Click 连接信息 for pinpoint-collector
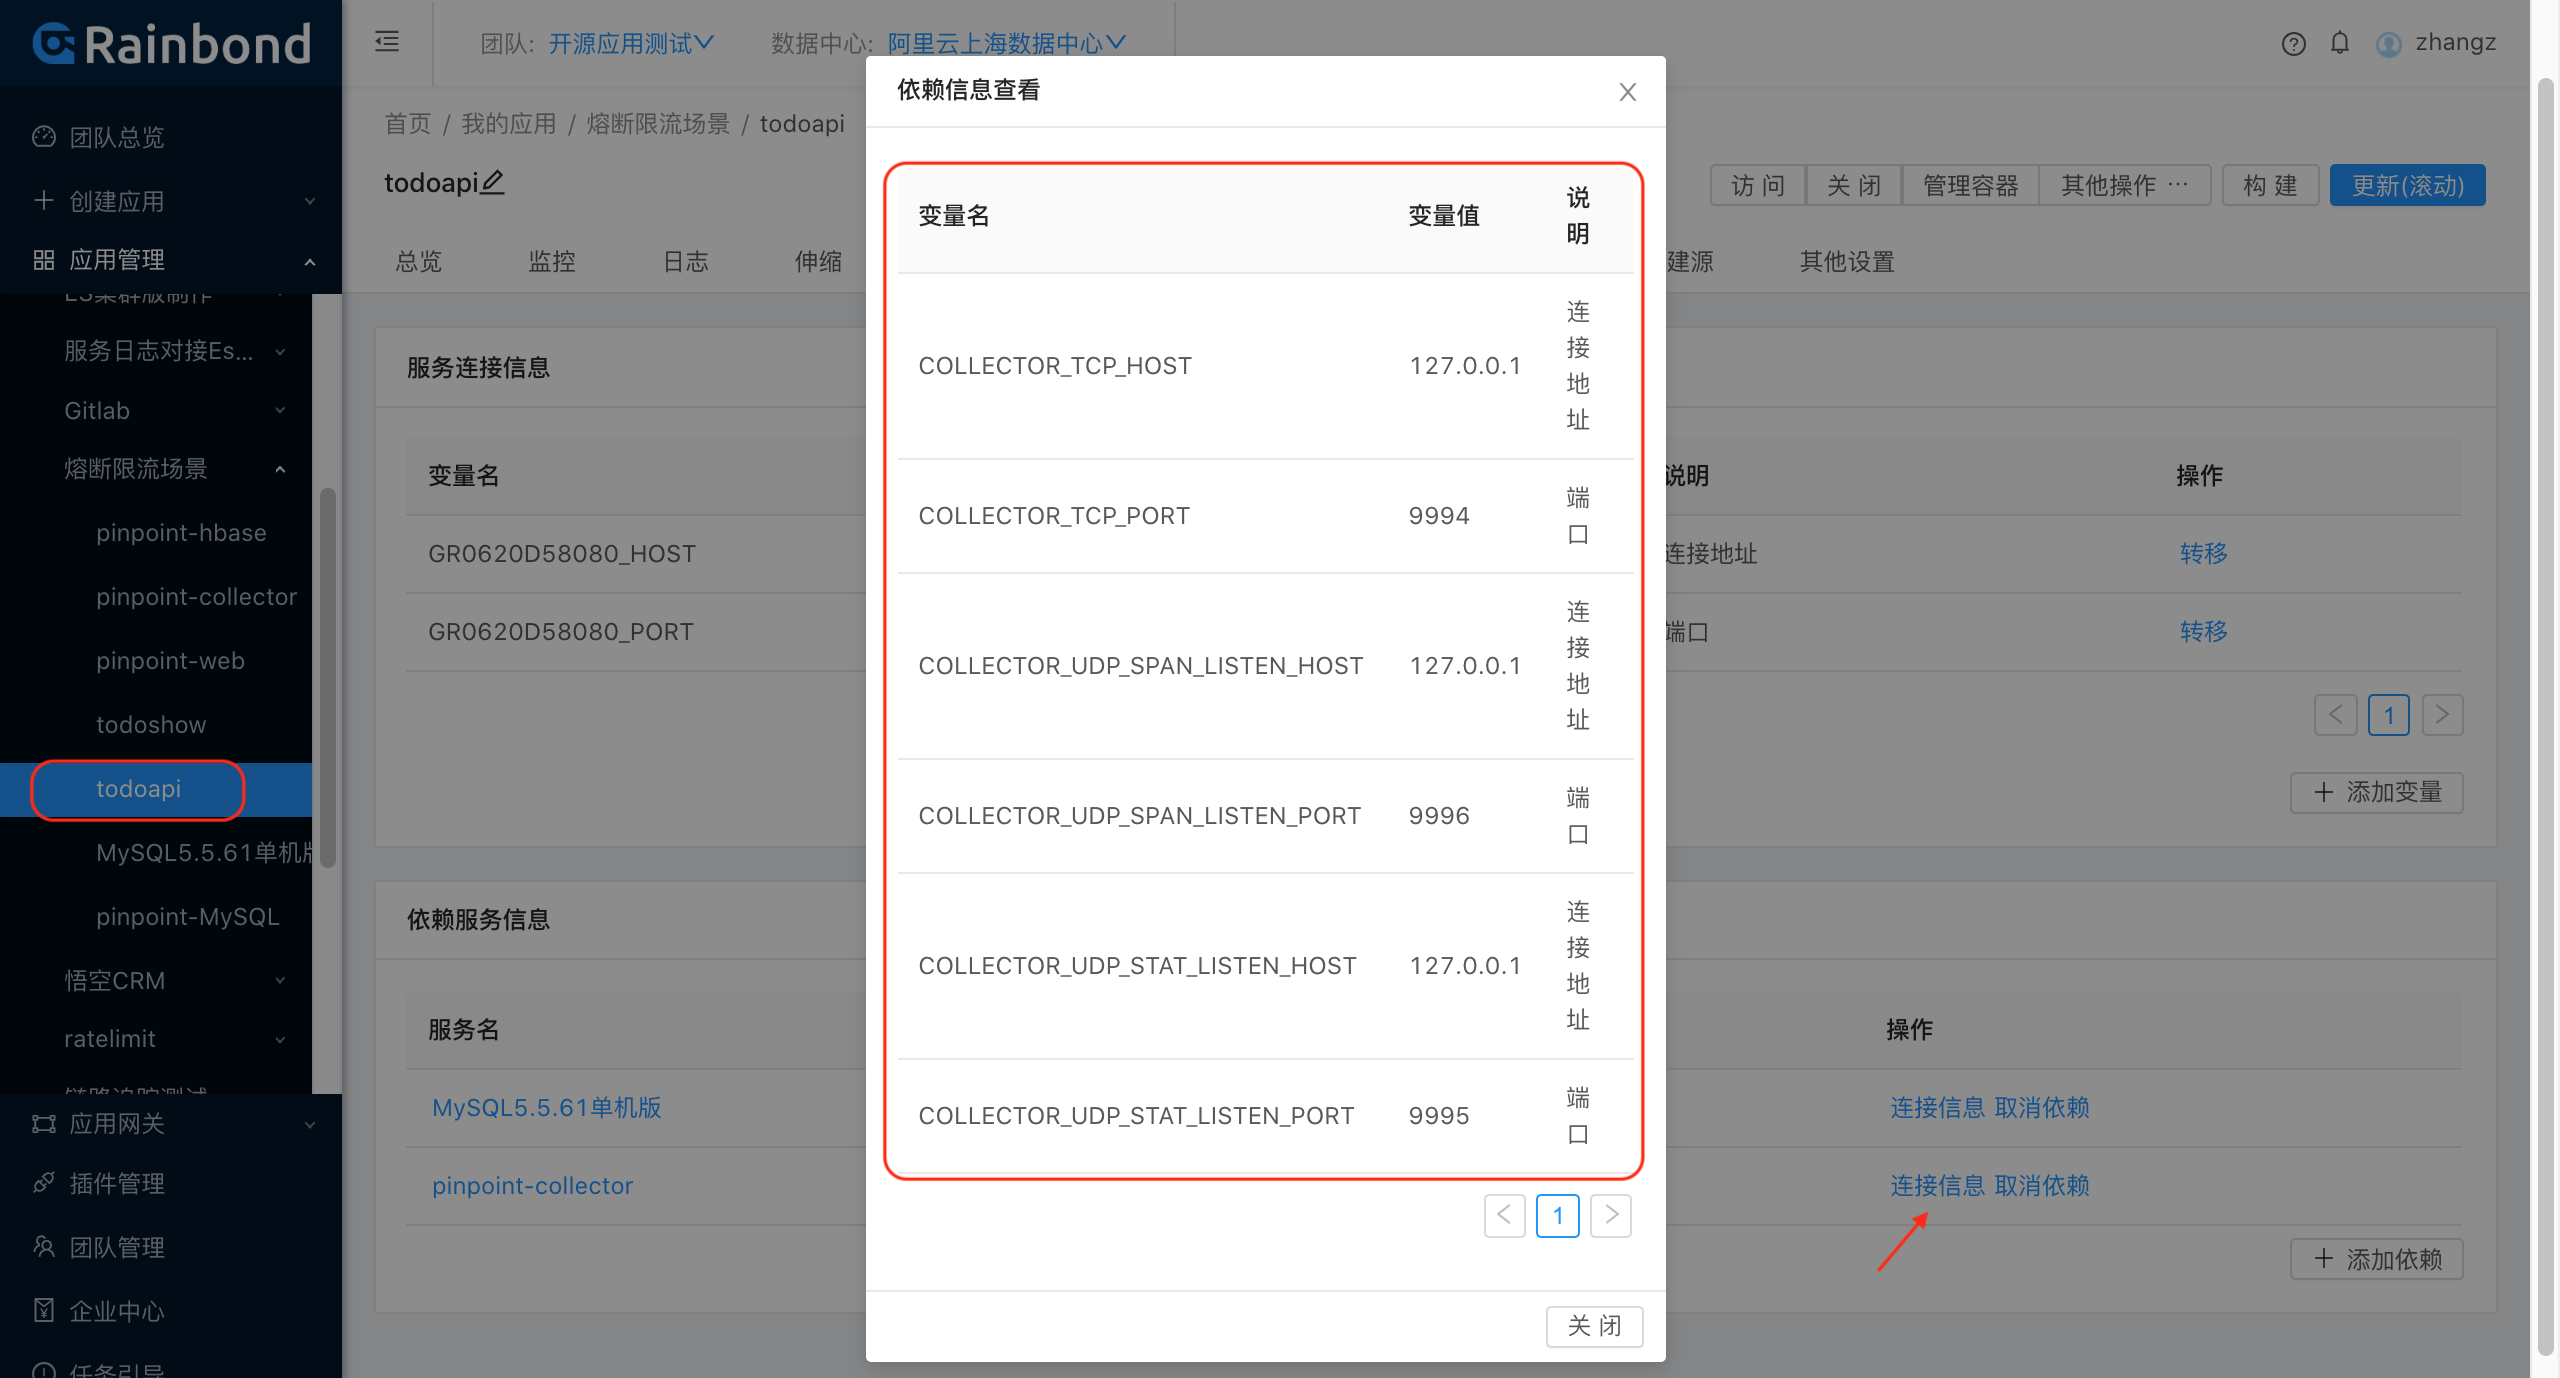The image size is (2560, 1378). (x=1938, y=1186)
